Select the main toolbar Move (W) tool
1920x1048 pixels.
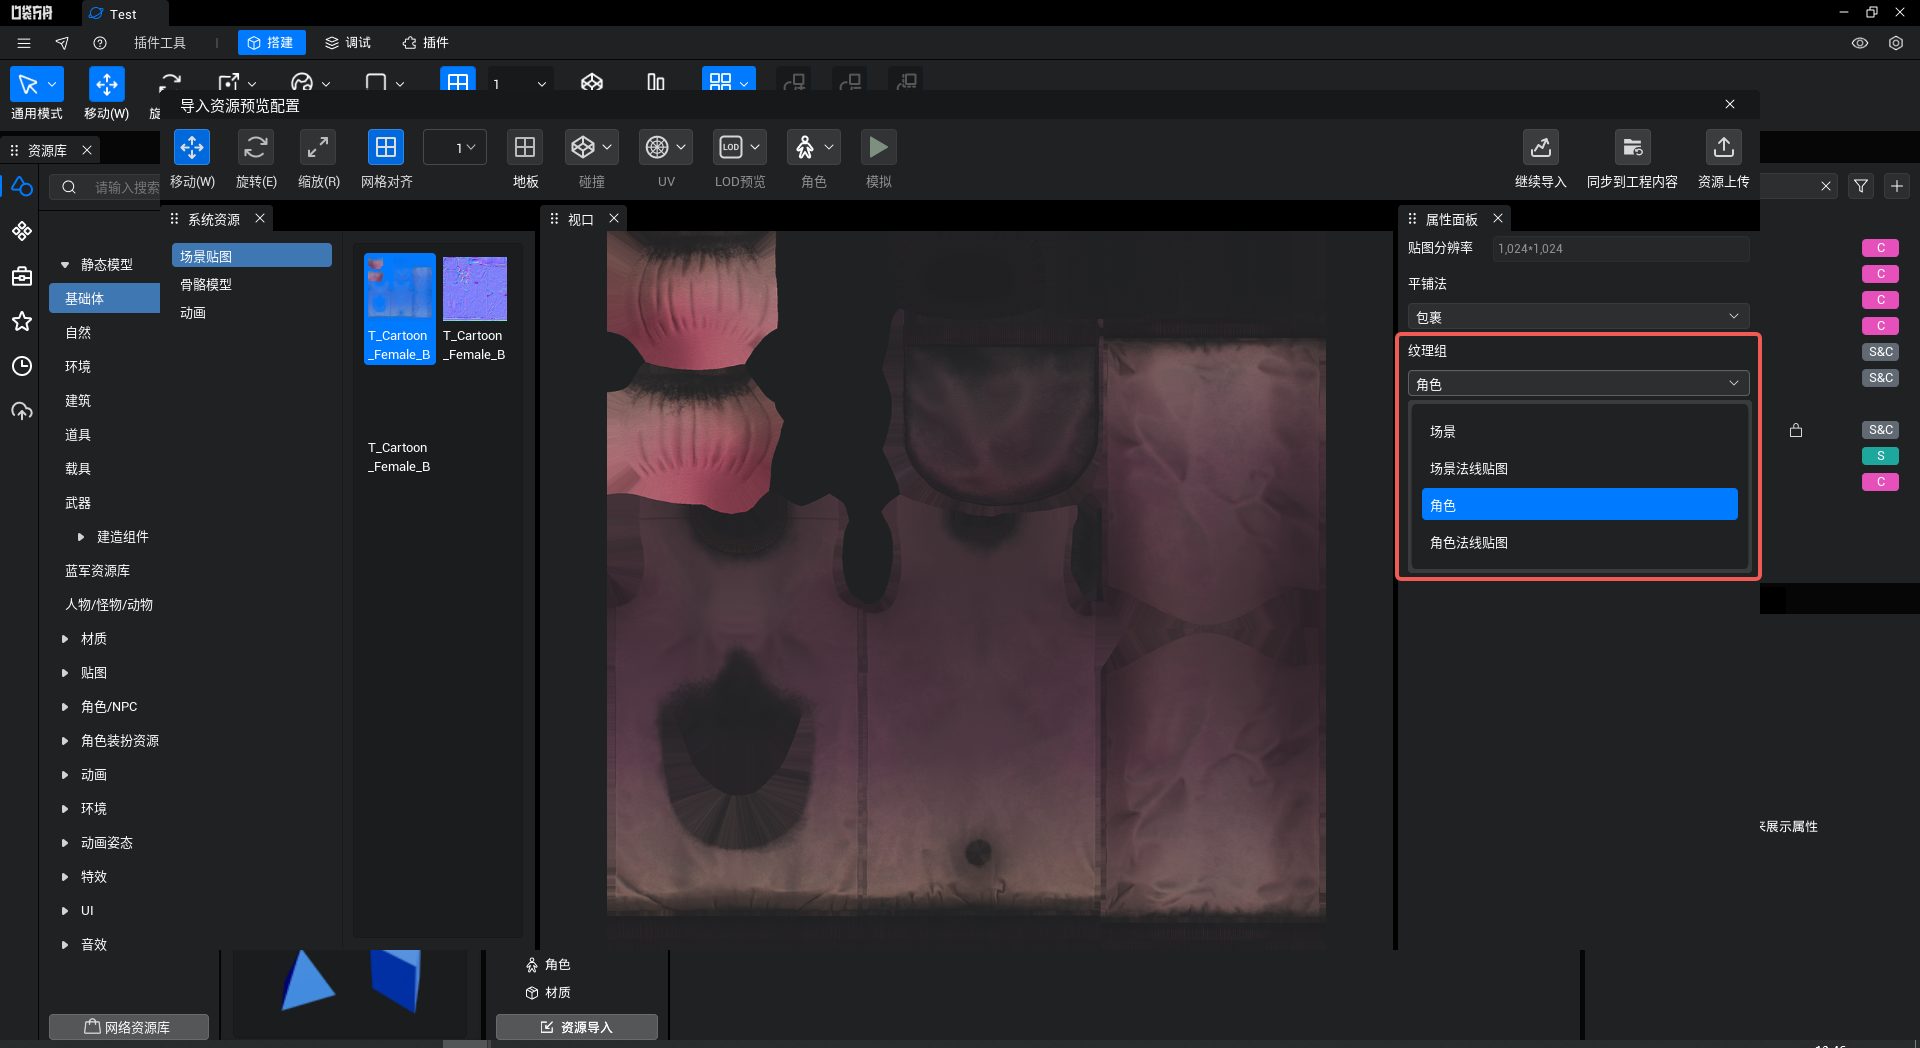[106, 85]
